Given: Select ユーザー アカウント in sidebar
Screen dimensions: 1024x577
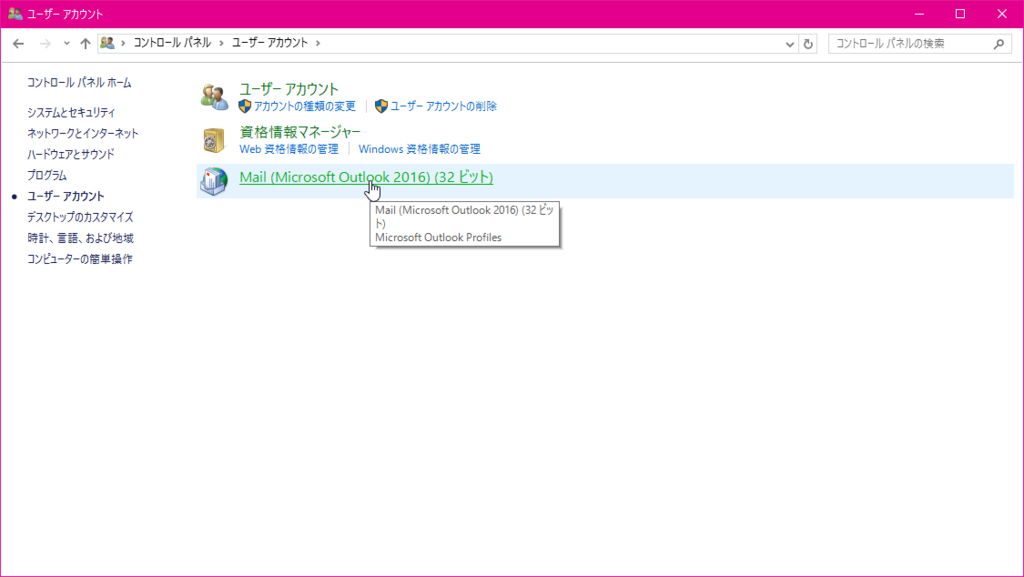Looking at the screenshot, I should 65,196.
